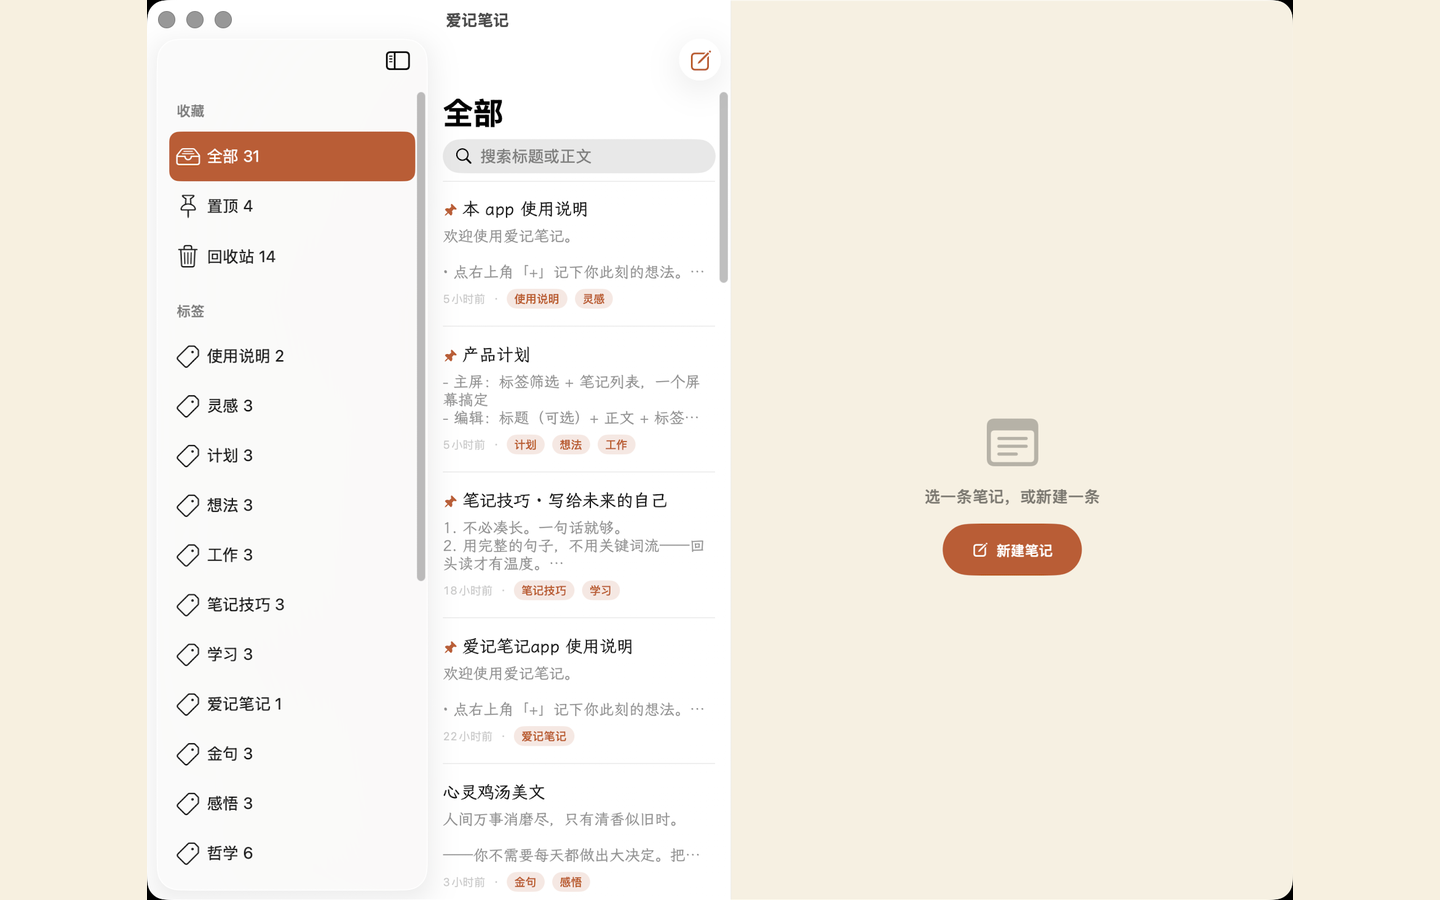Click the compose new note icon
This screenshot has width=1440, height=900.
(x=700, y=61)
